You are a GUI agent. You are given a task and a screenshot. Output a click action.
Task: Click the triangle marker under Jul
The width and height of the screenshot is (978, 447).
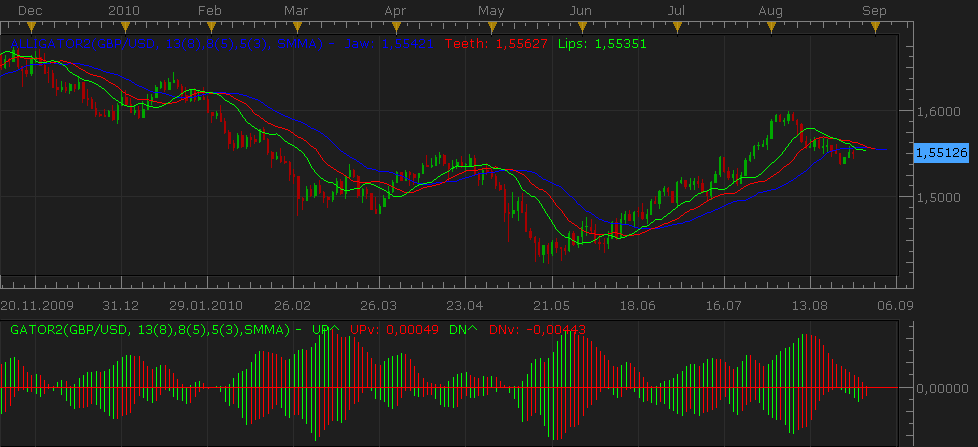(677, 27)
